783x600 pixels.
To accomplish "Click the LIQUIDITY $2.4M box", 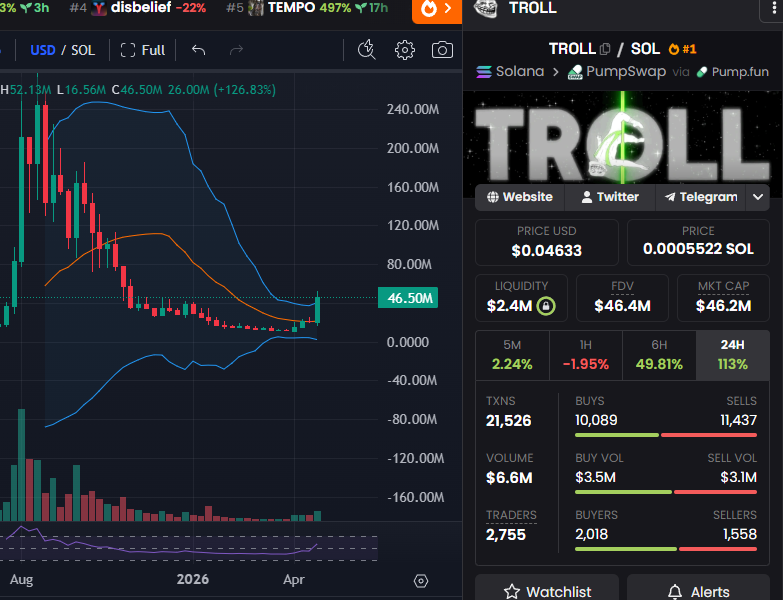I will click(x=521, y=298).
